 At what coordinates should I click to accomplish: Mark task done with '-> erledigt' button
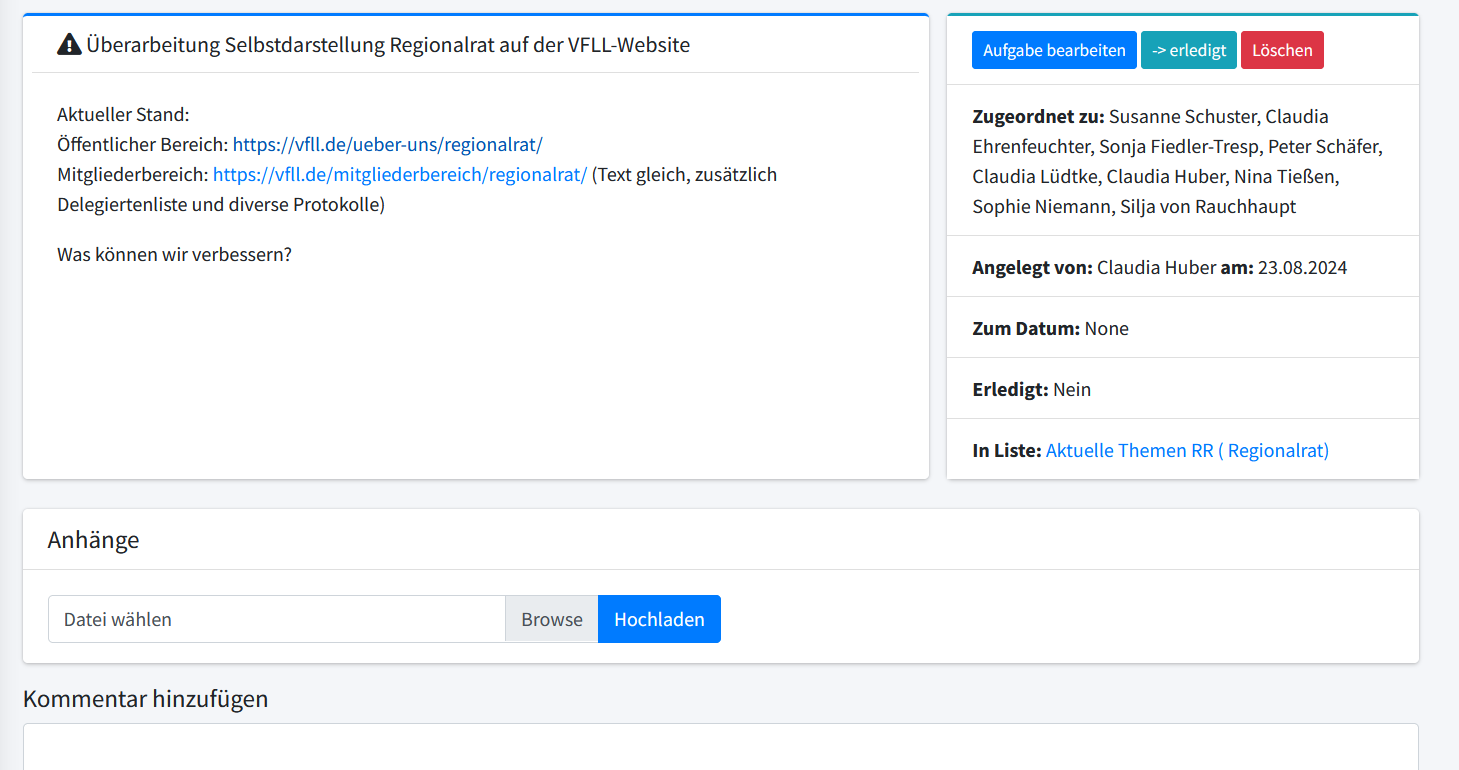coord(1188,50)
